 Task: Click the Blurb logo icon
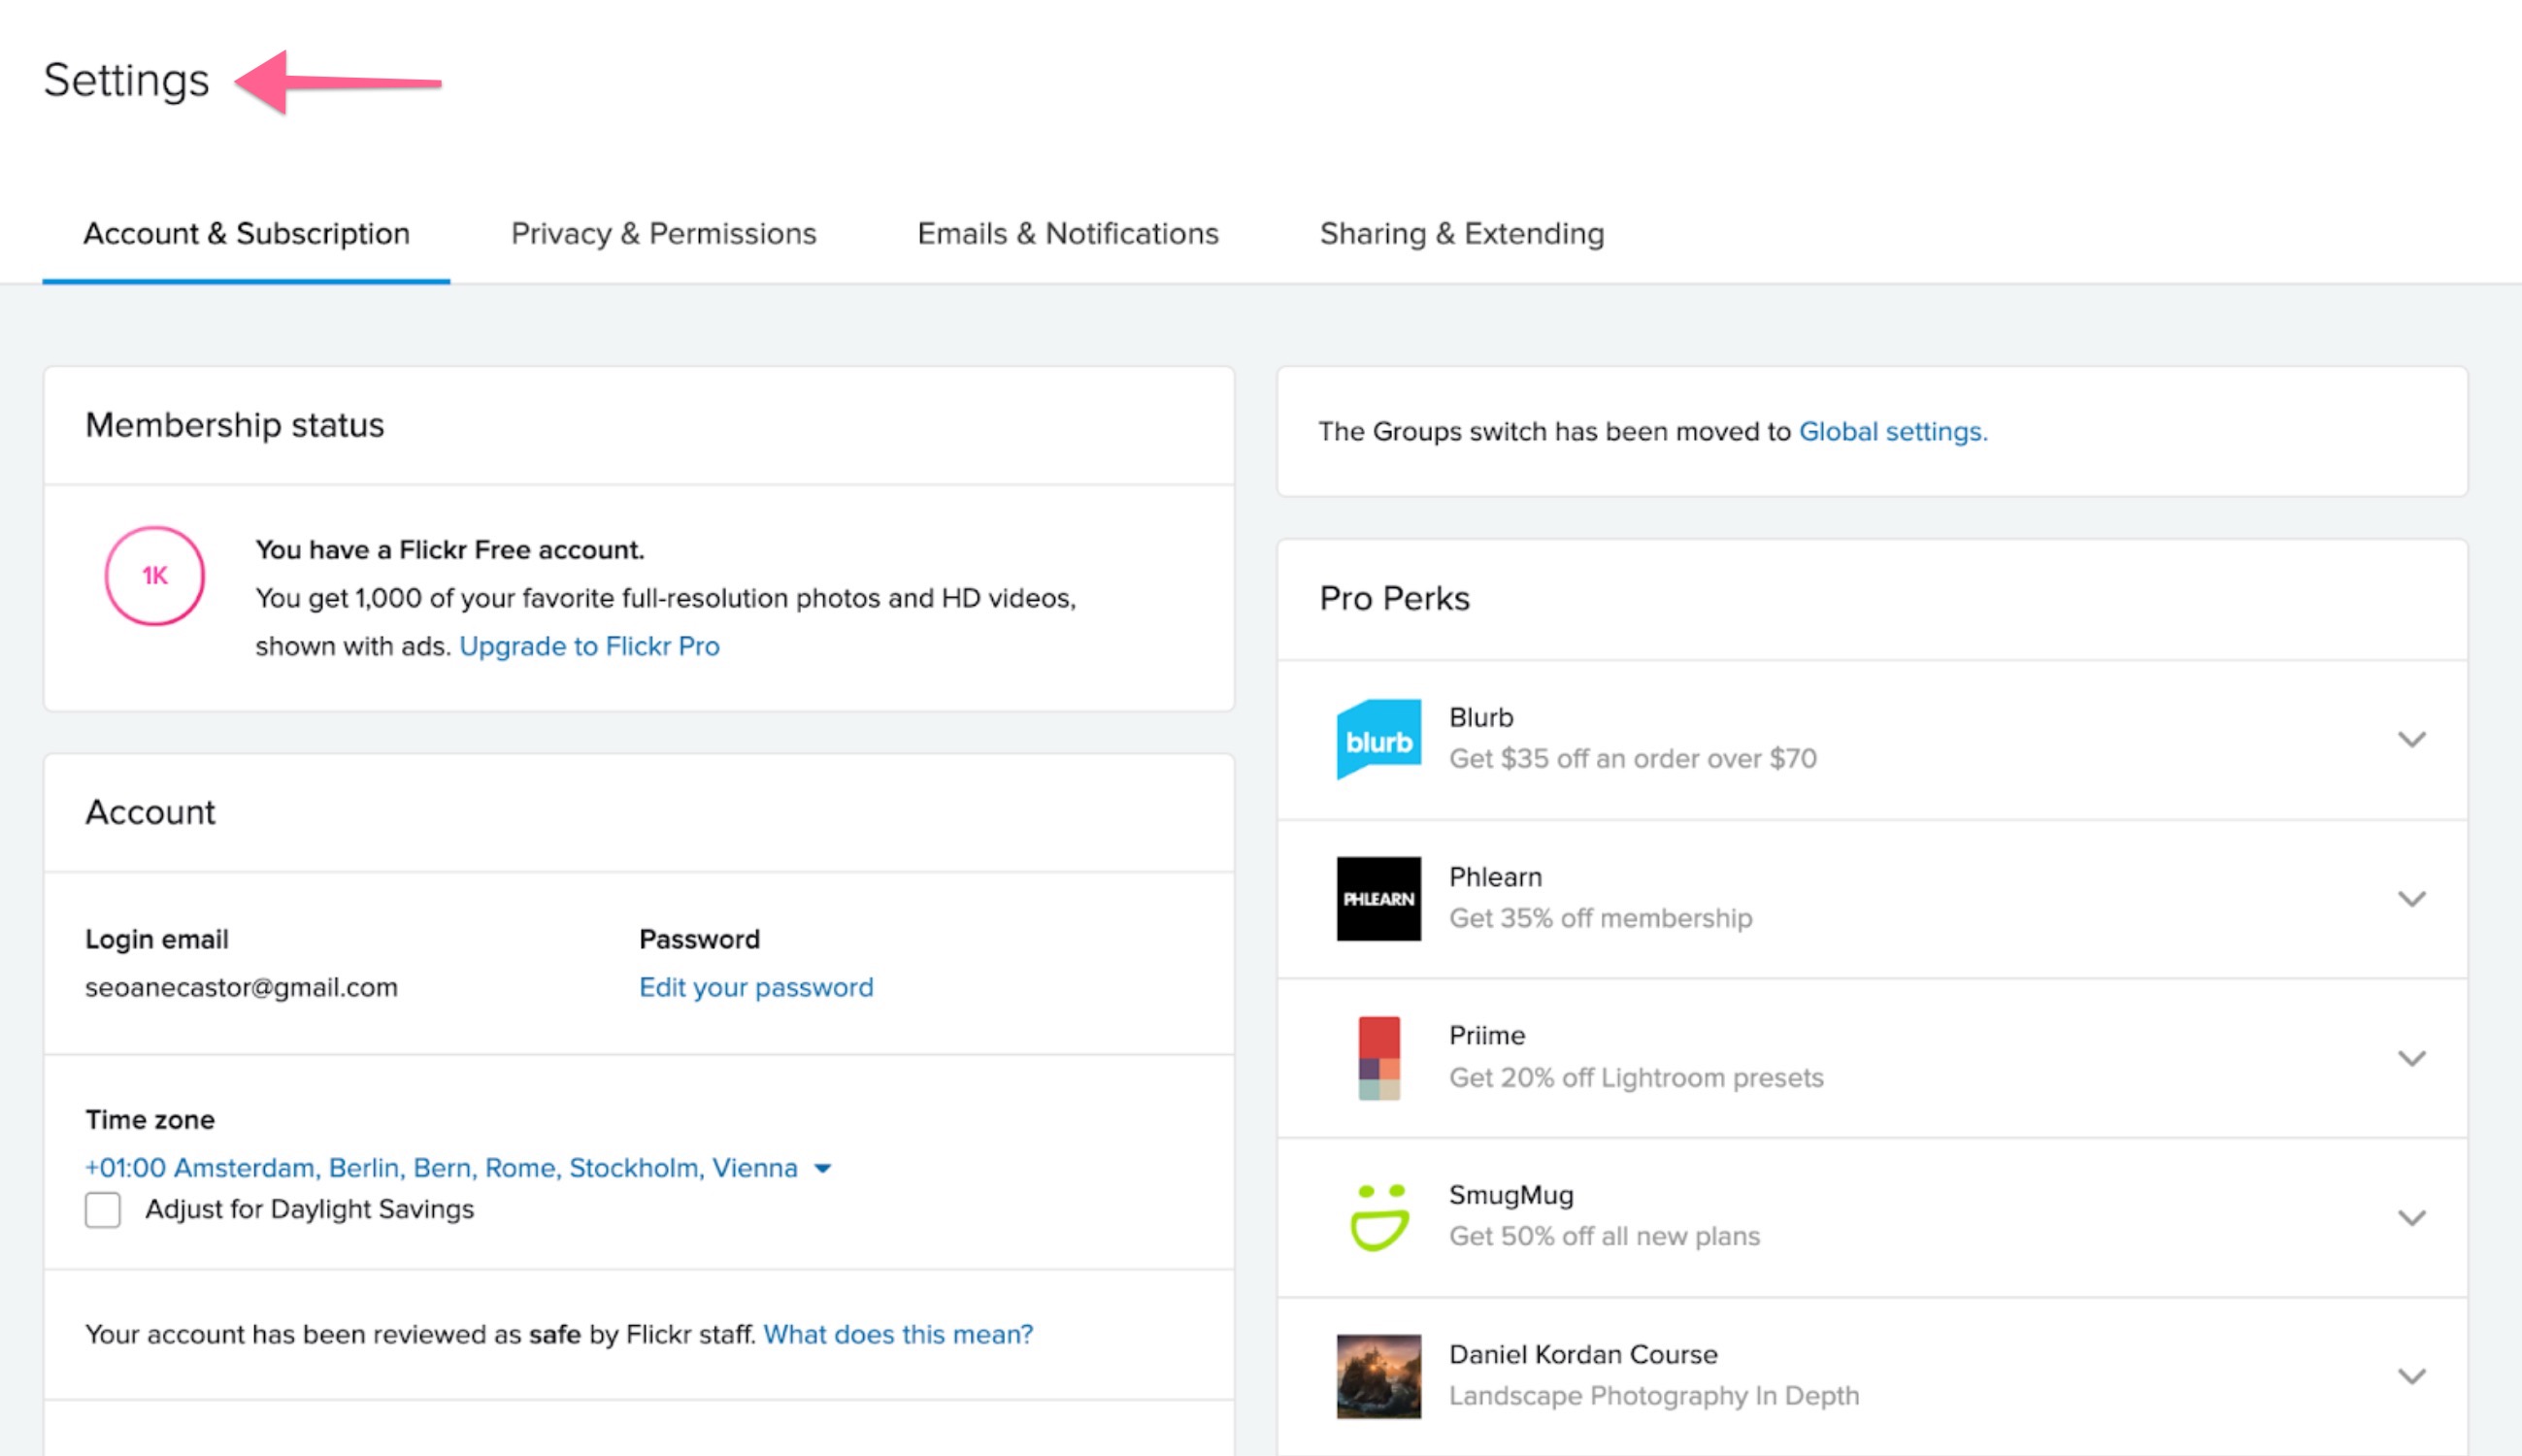1378,739
